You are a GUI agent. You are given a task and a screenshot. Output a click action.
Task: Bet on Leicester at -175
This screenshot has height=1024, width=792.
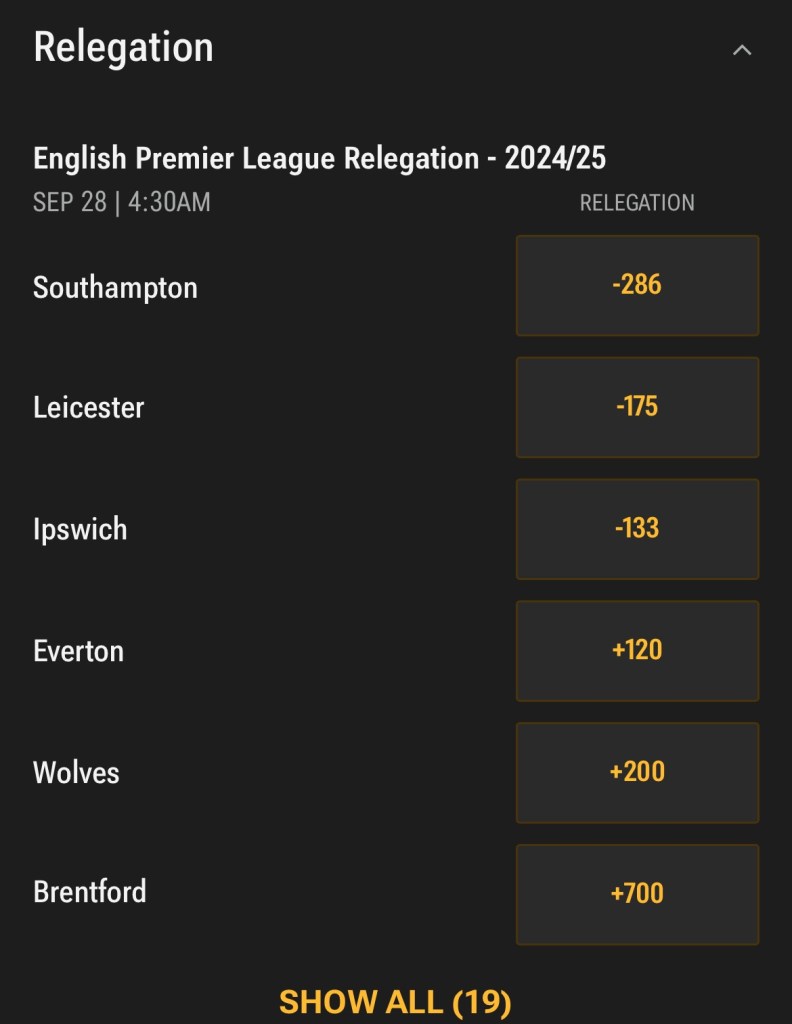[x=637, y=407]
